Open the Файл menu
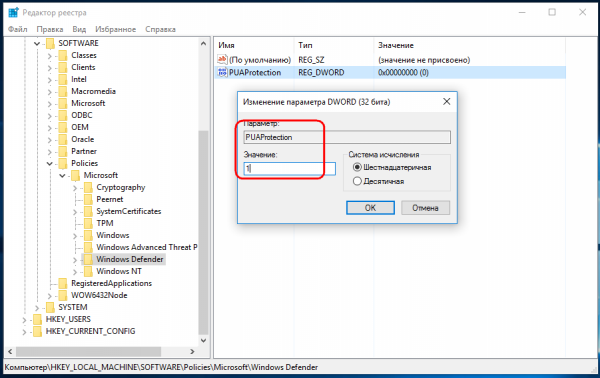The height and width of the screenshot is (378, 600). [18, 29]
